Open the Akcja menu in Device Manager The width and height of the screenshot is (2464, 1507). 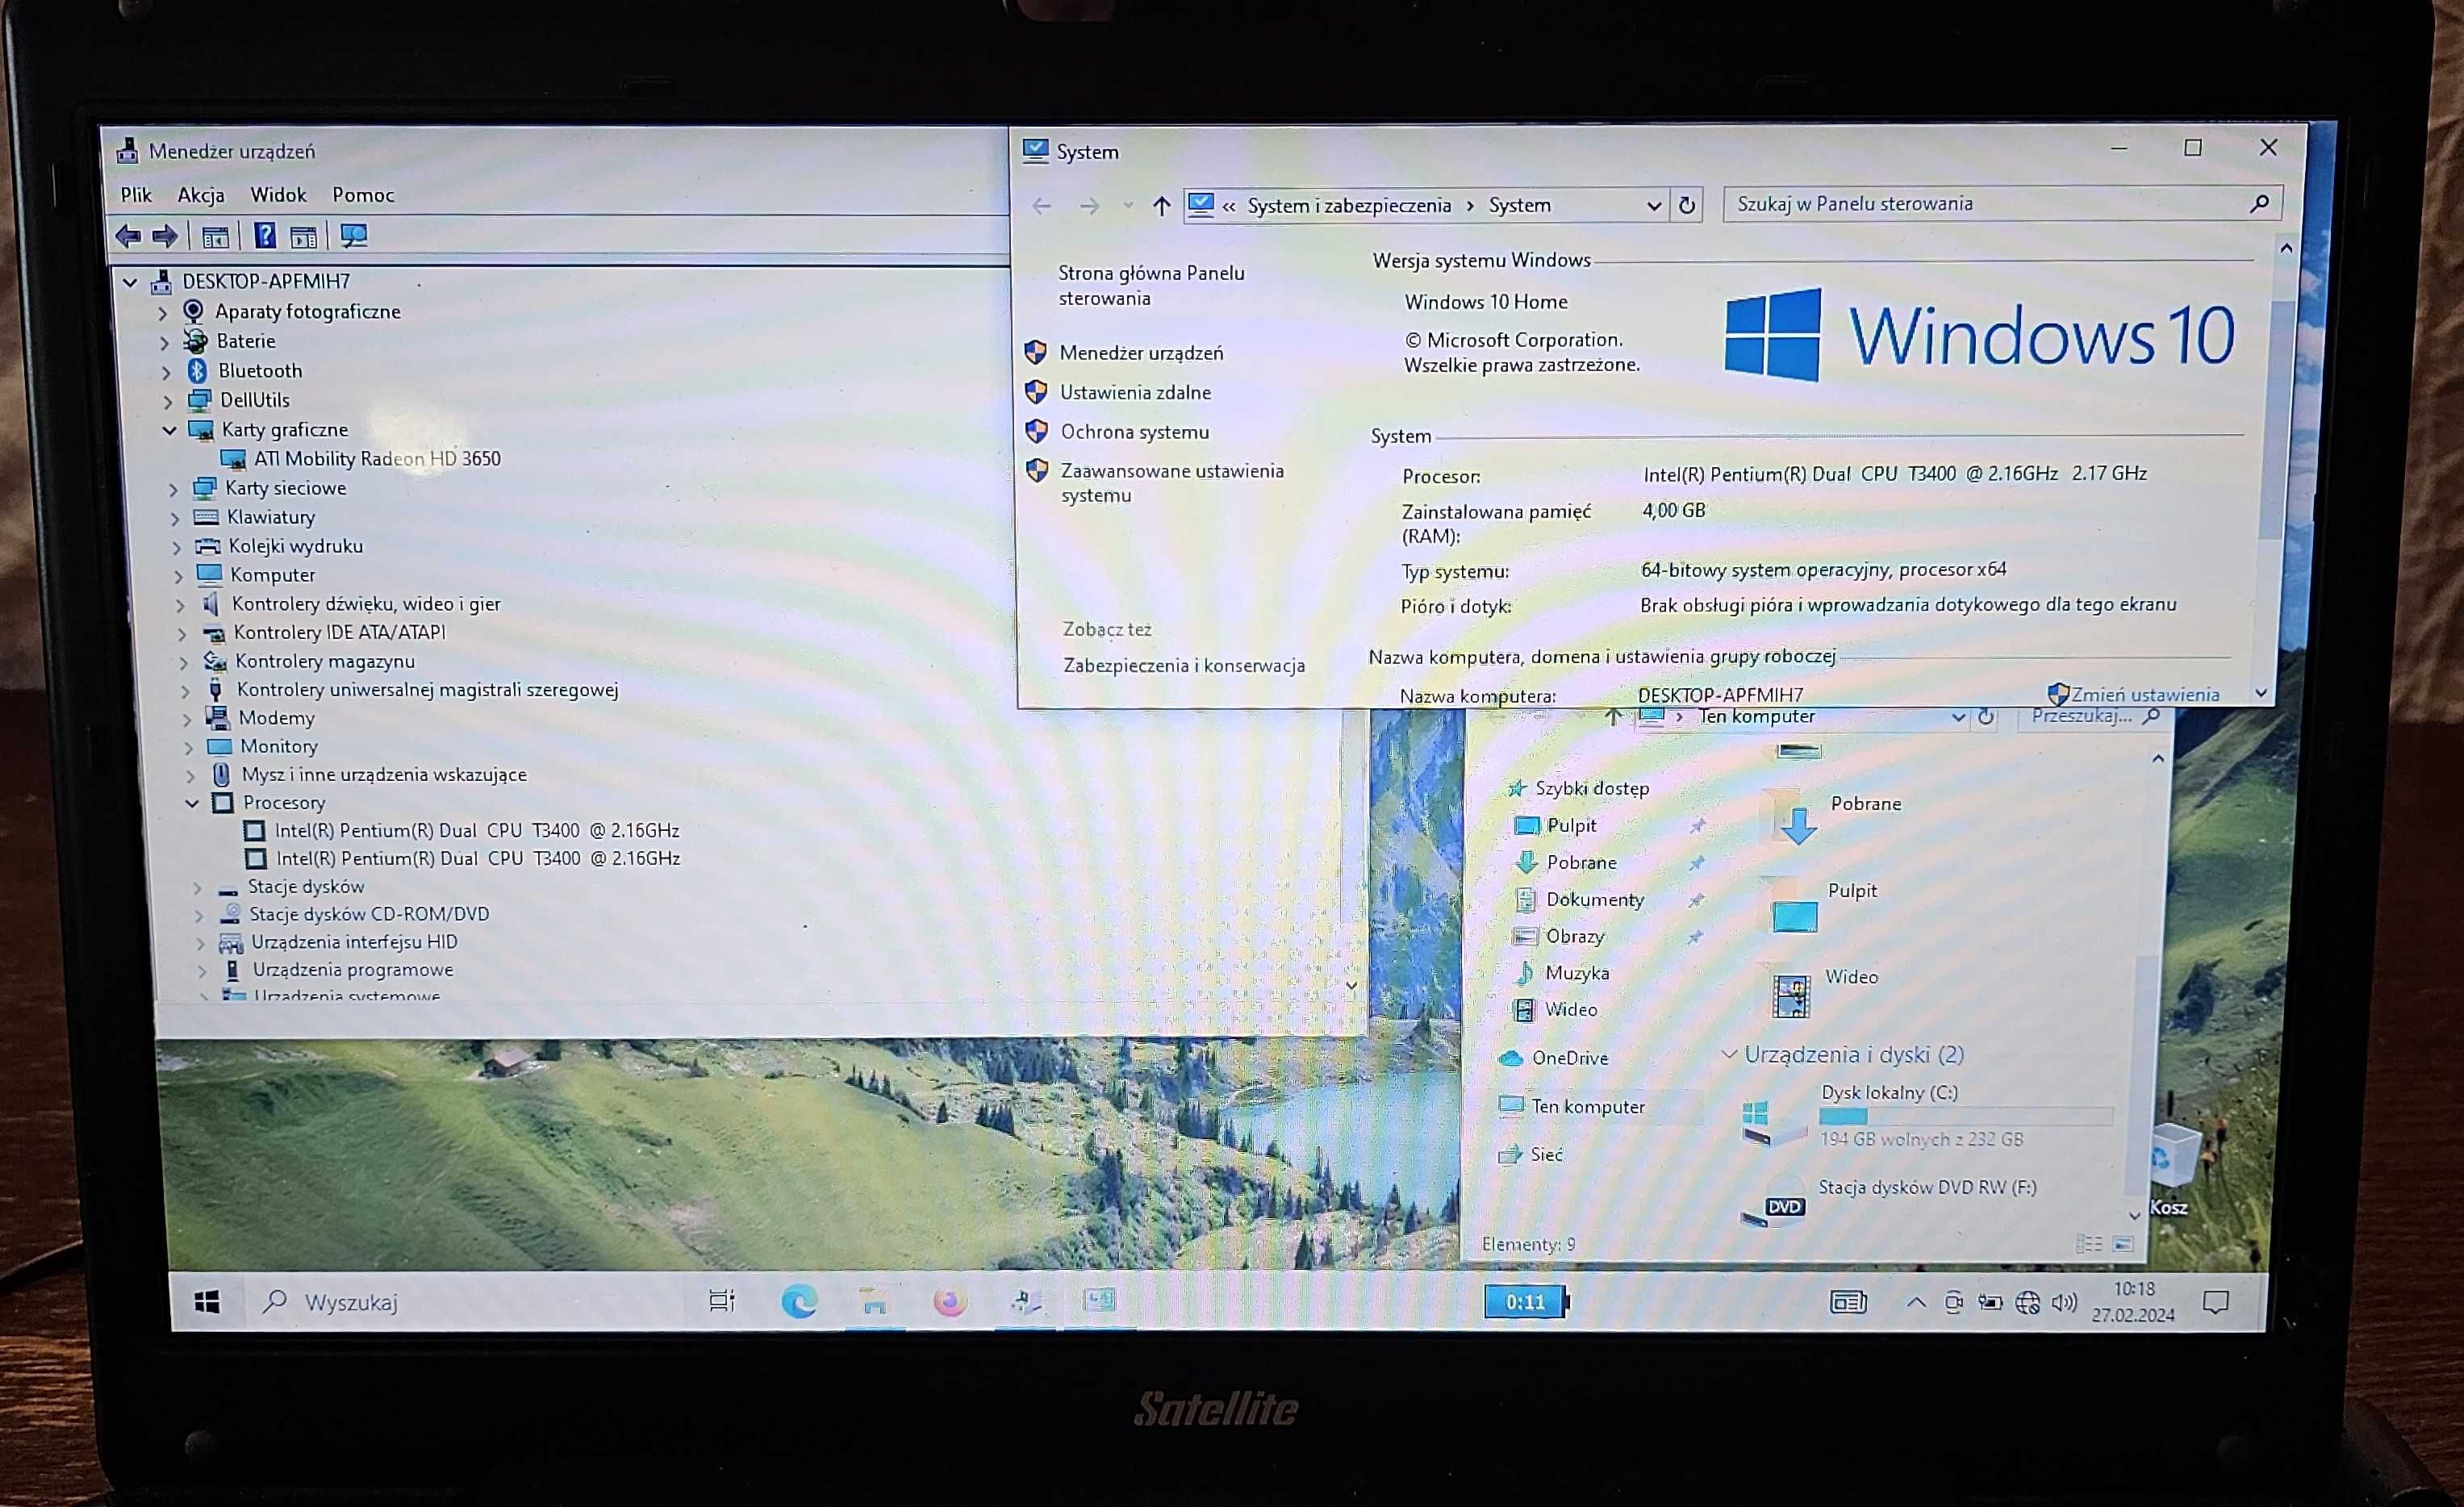(x=201, y=195)
